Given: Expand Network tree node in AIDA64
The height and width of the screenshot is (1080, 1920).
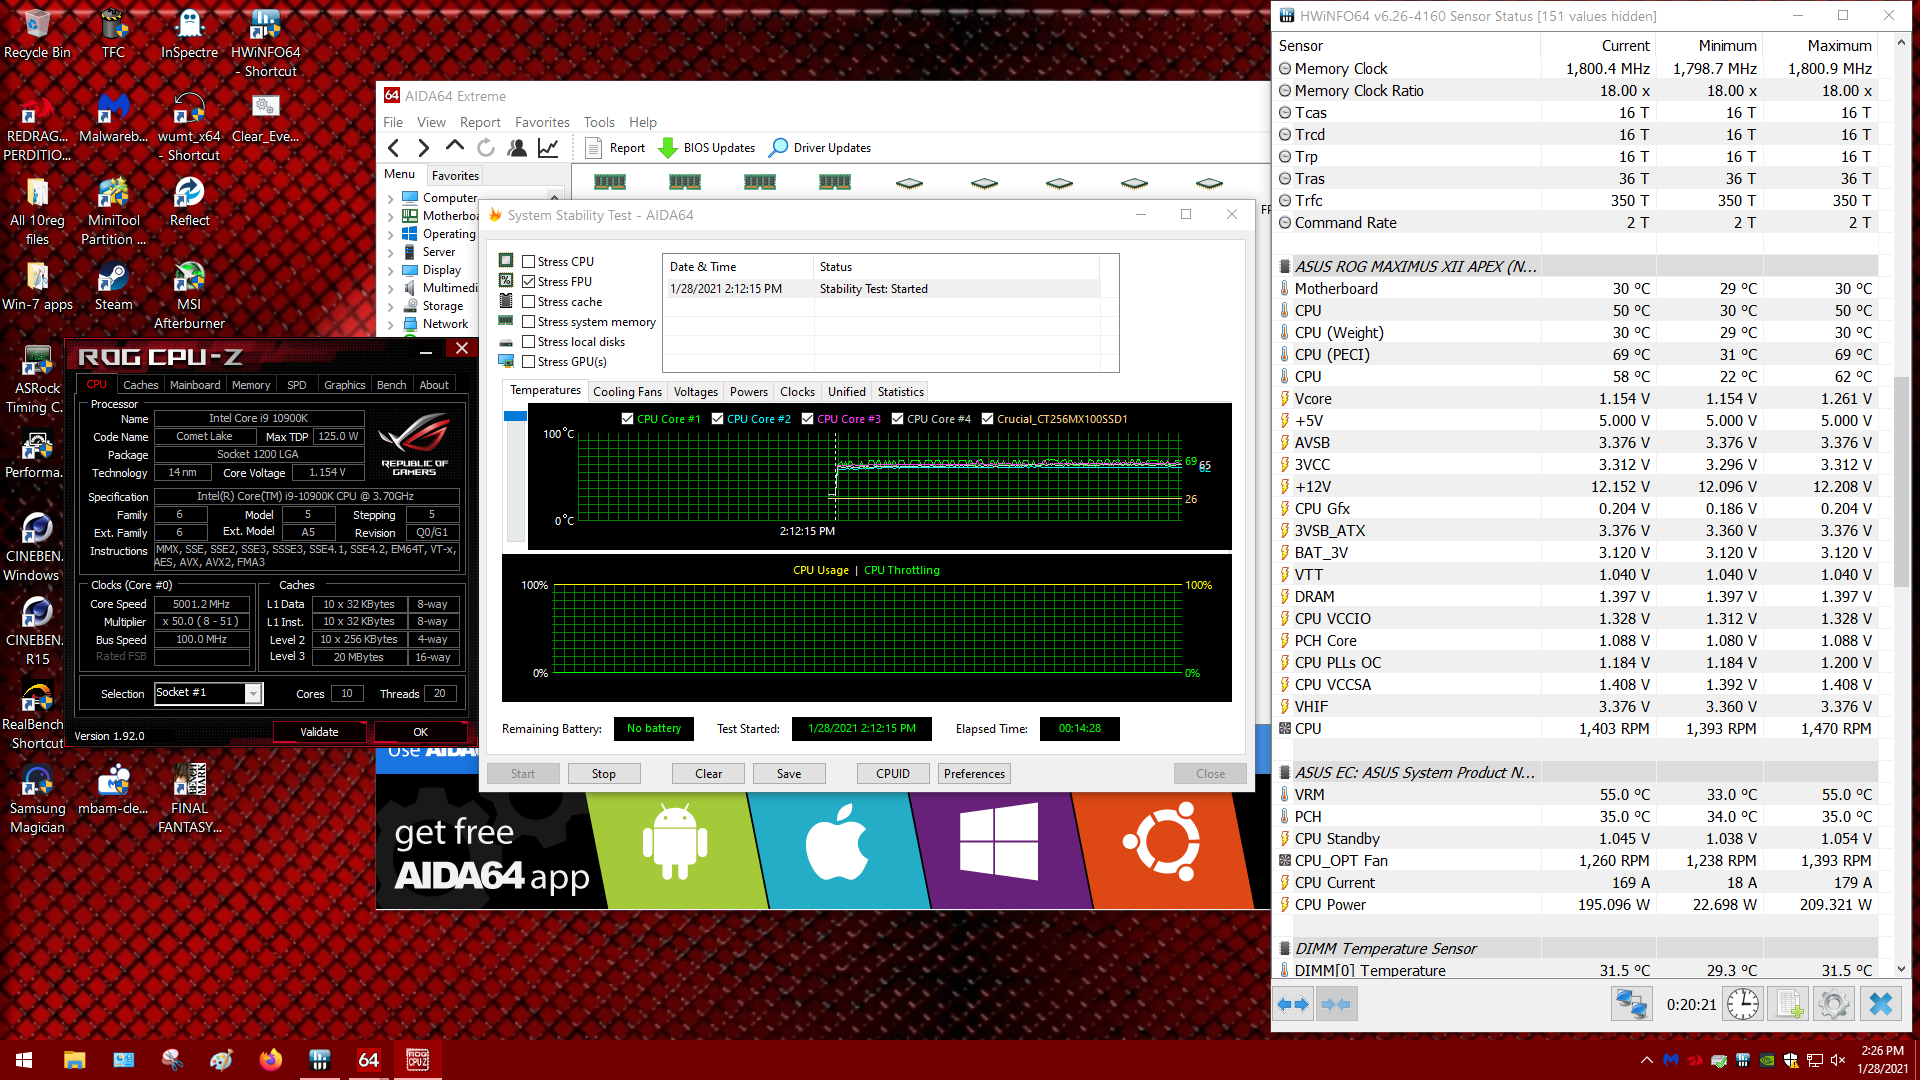Looking at the screenshot, I should pyautogui.click(x=391, y=324).
